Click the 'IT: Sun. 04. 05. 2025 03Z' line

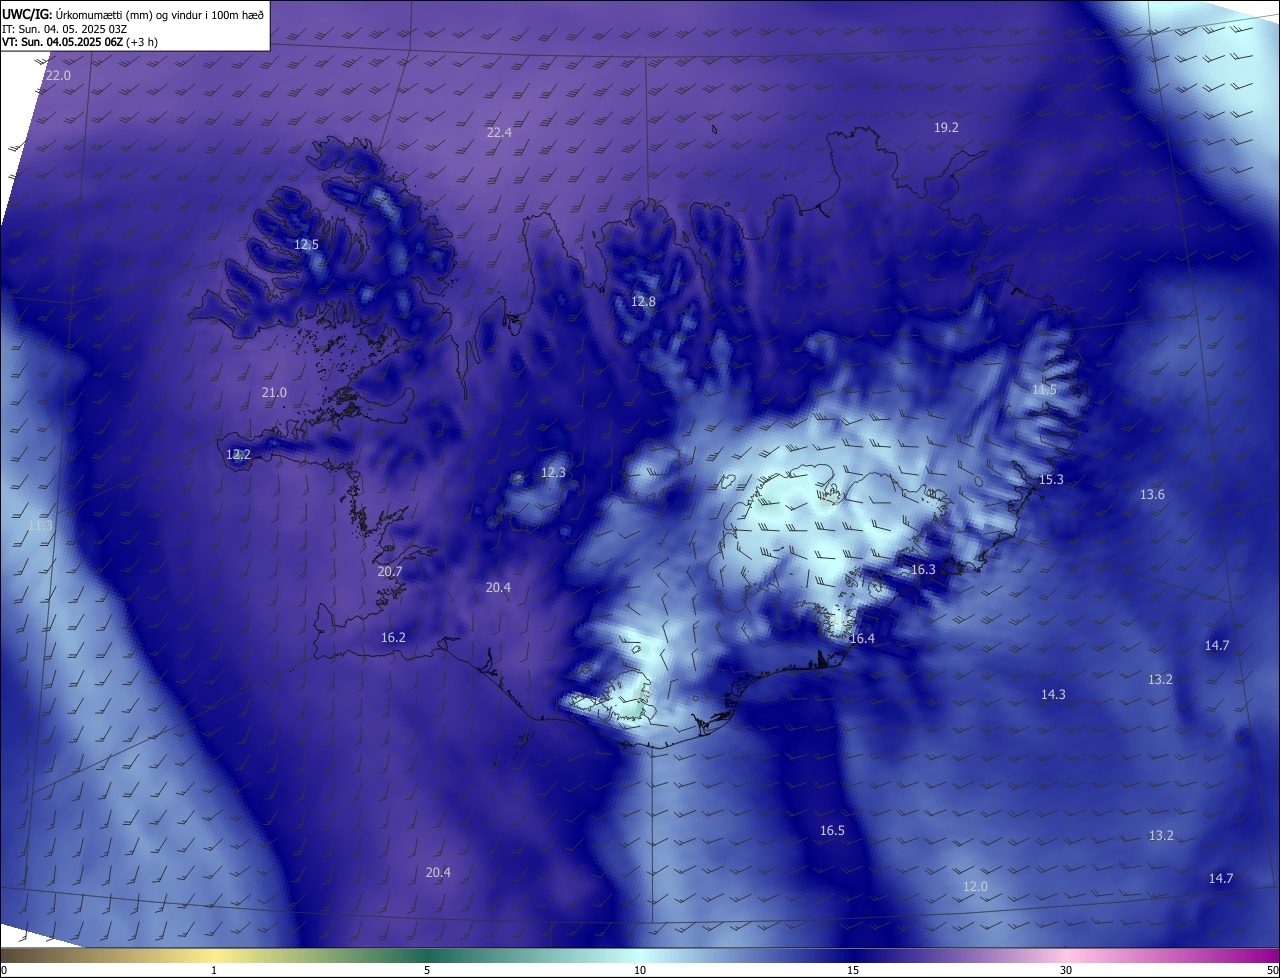pyautogui.click(x=64, y=29)
